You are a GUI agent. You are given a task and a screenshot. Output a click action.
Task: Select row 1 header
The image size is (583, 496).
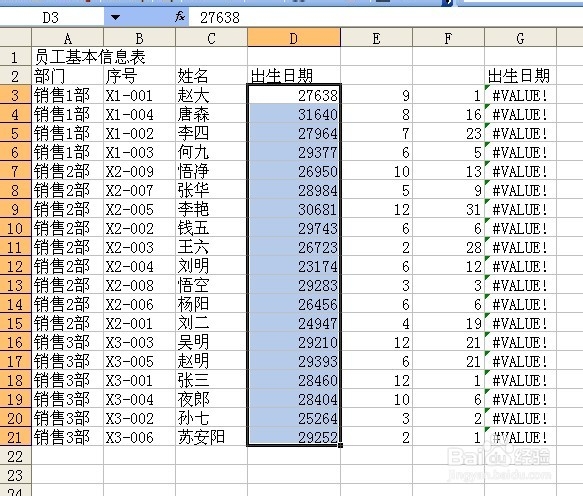click(x=15, y=57)
